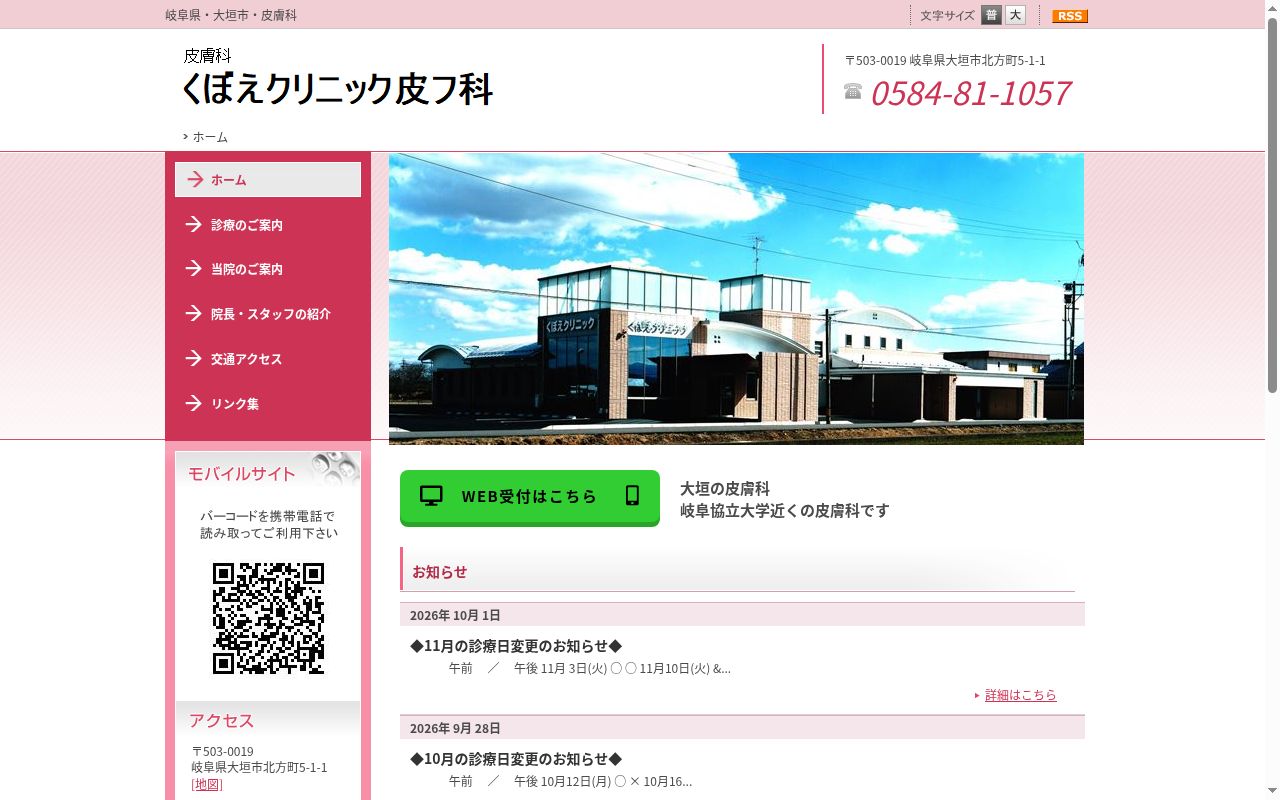Click arrow icon beside 交通アクセス
The image size is (1280, 800).
pyautogui.click(x=194, y=358)
